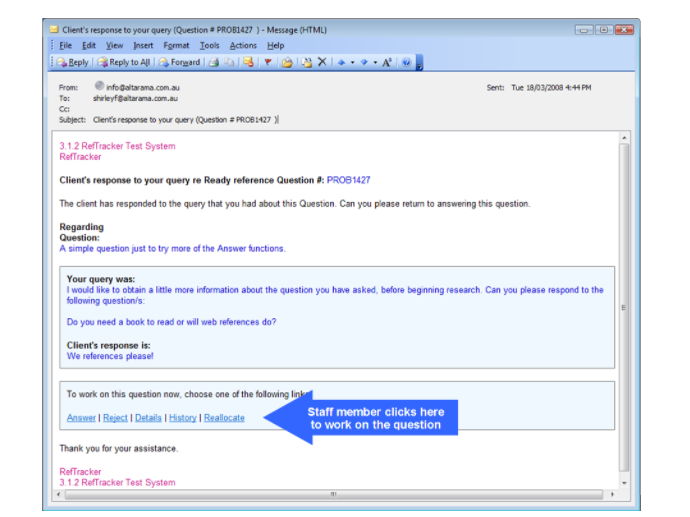Click the junk sender envelope icon
Screen dimensions: 690x517
click(249, 62)
